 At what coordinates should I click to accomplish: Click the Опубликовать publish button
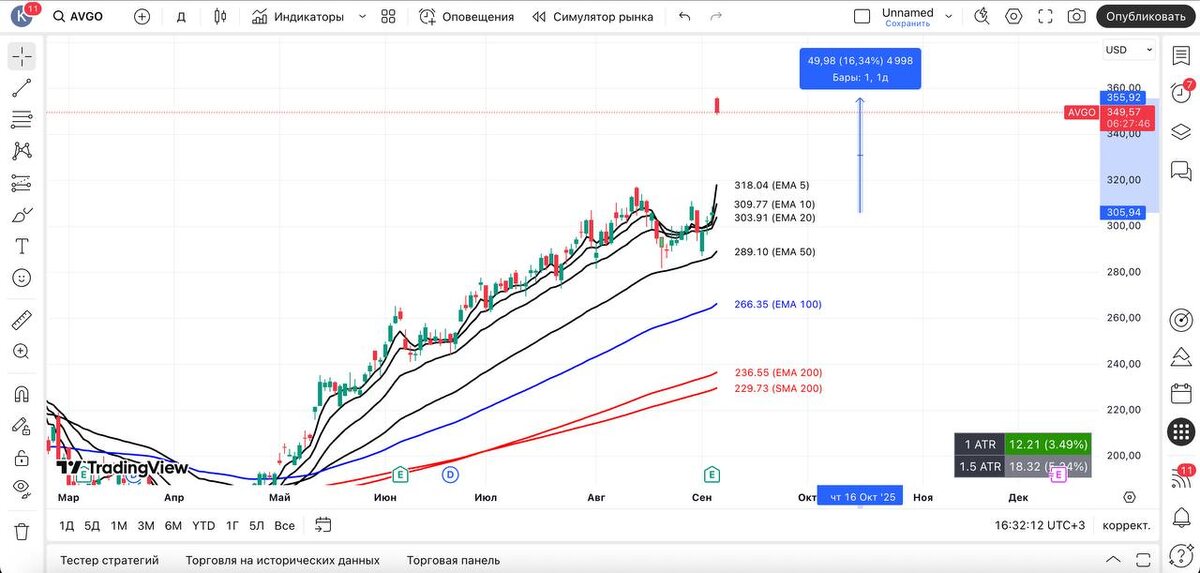[x=1145, y=16]
